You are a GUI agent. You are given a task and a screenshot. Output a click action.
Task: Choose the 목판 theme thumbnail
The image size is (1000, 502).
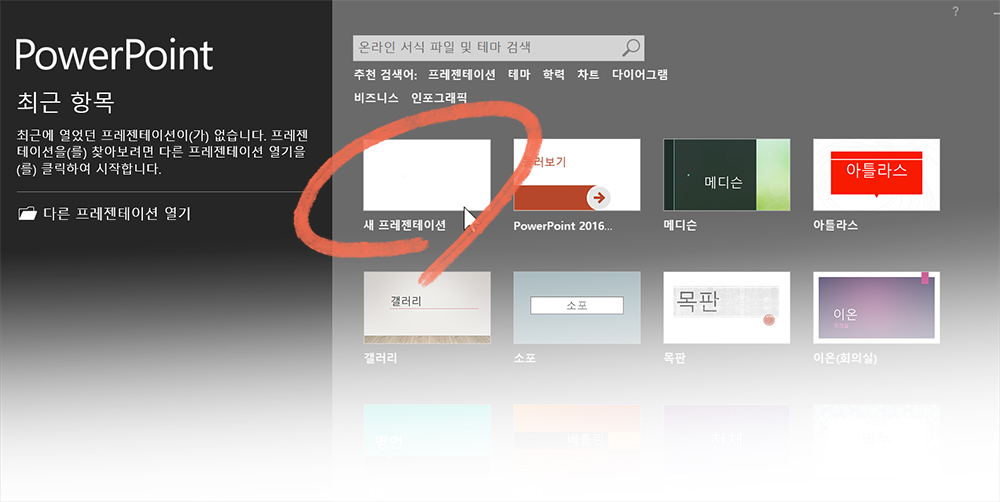(x=726, y=307)
